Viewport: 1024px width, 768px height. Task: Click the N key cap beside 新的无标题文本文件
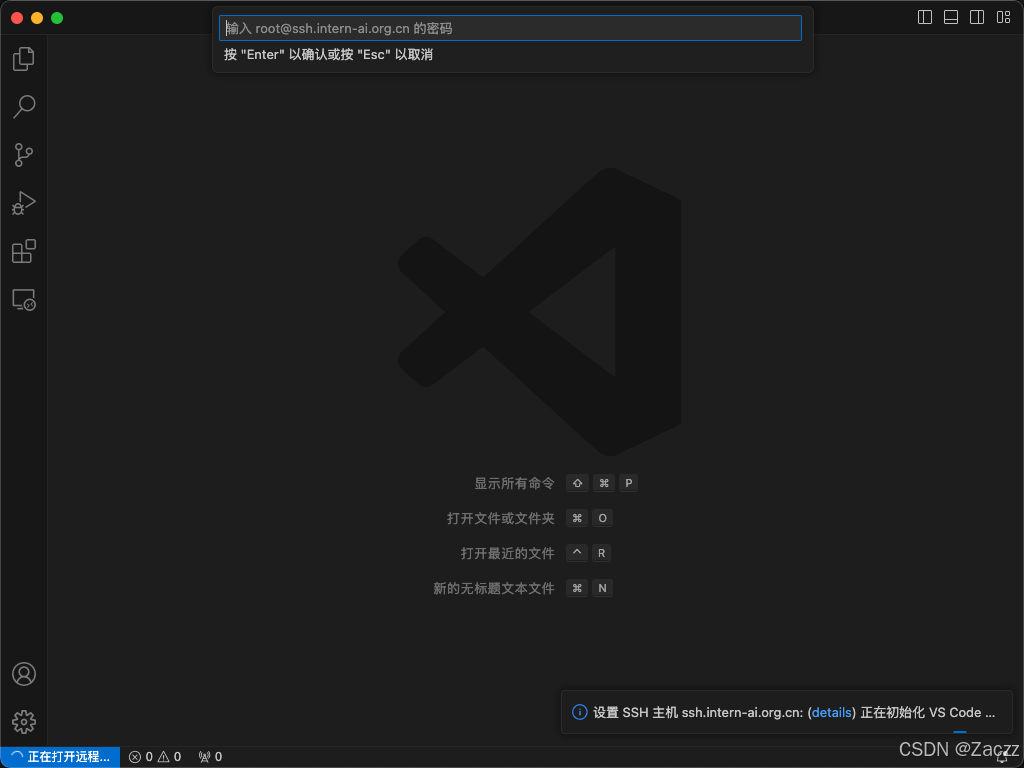pos(602,588)
